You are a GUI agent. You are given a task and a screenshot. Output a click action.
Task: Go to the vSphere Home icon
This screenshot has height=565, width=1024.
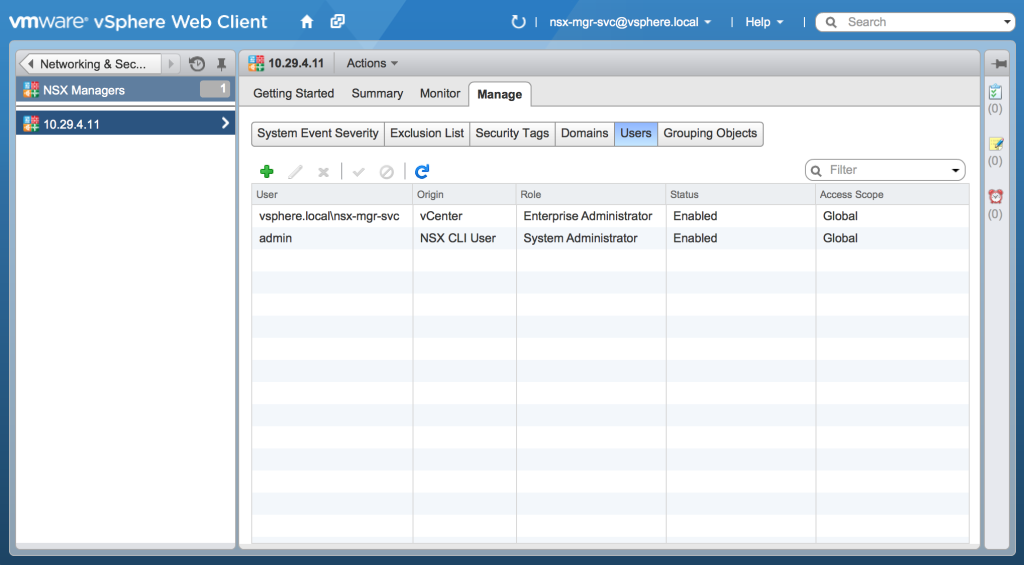[307, 22]
